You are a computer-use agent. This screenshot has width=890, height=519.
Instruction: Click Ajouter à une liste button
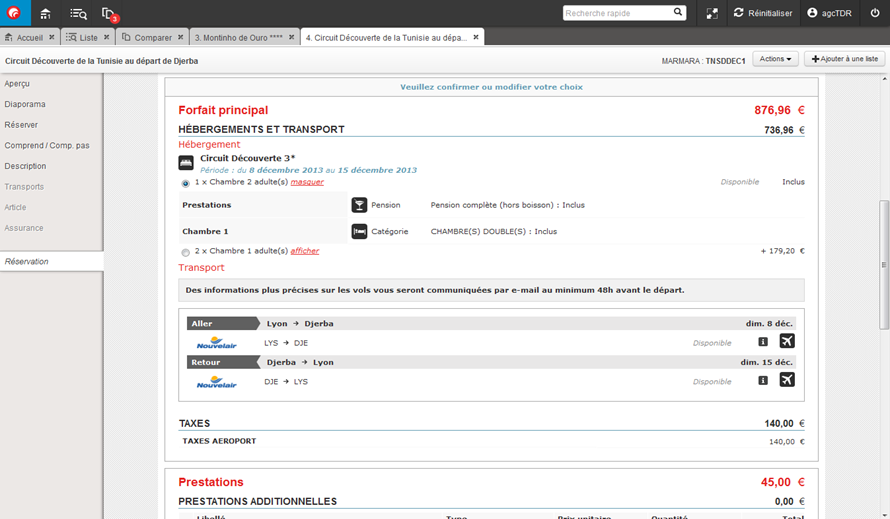(x=844, y=59)
